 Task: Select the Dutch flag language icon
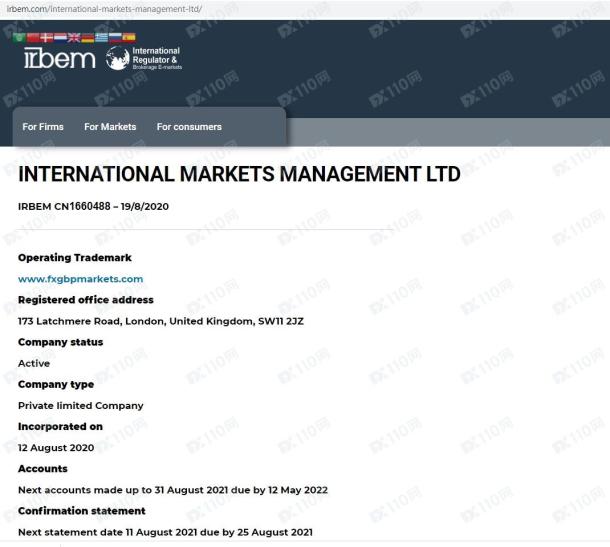coord(60,37)
